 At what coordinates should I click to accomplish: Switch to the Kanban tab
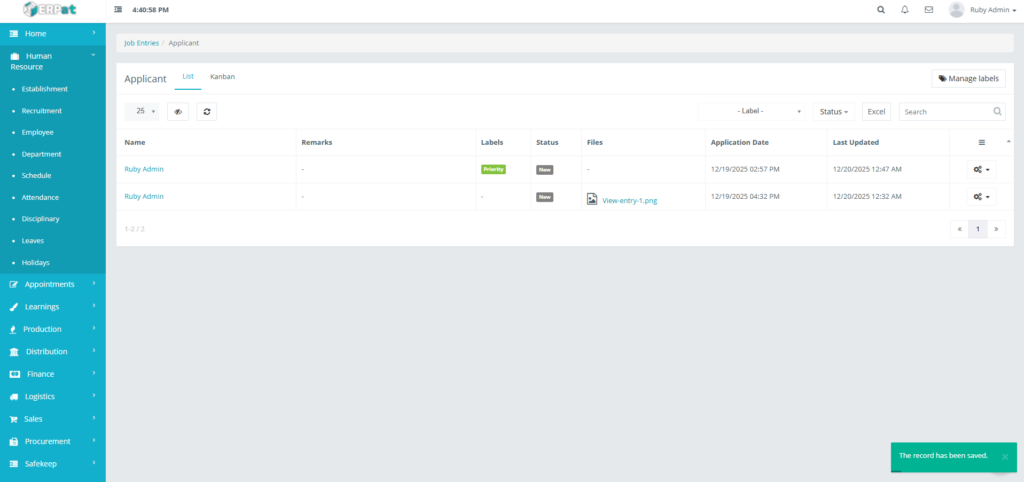point(222,77)
